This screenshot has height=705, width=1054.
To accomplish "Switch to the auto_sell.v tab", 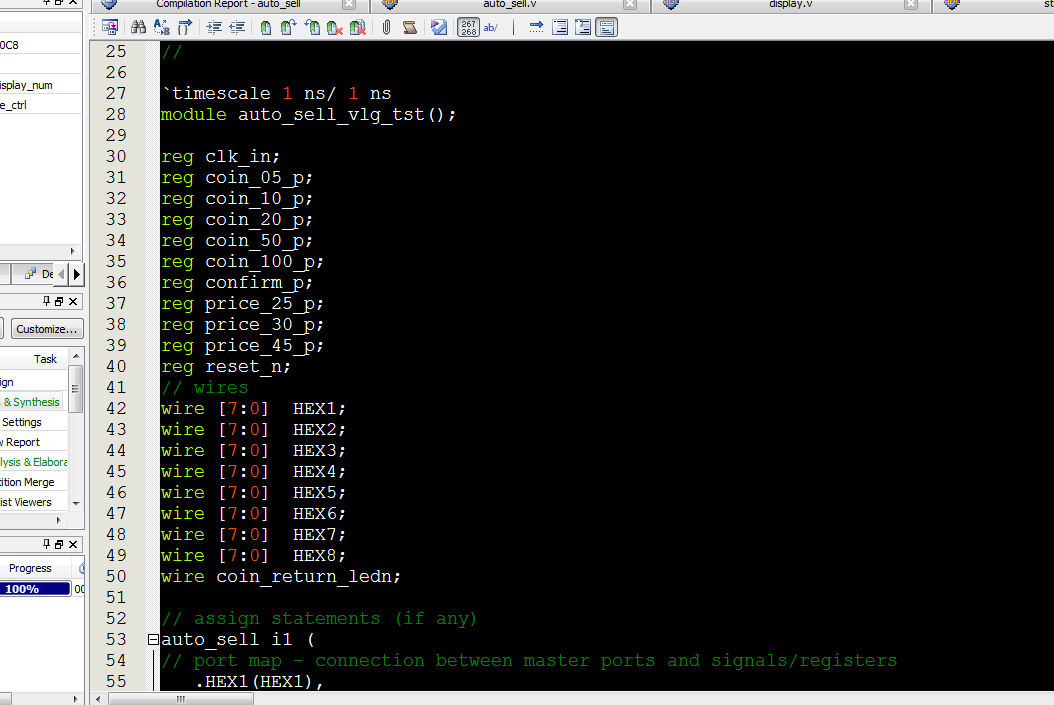I will (x=509, y=5).
